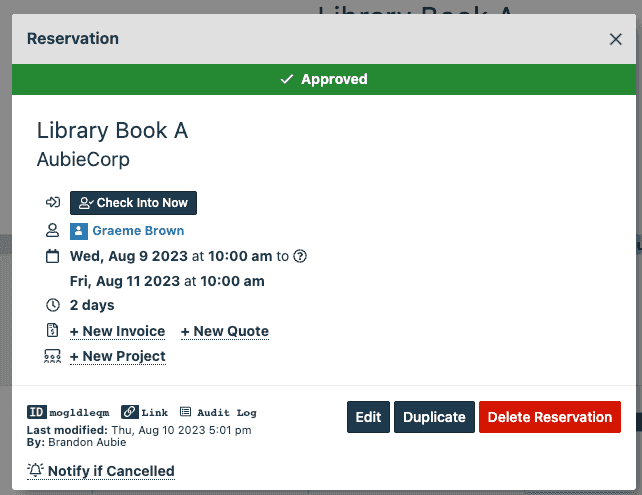Create a new invoice
Viewport: 642px width, 495px height.
tap(117, 331)
